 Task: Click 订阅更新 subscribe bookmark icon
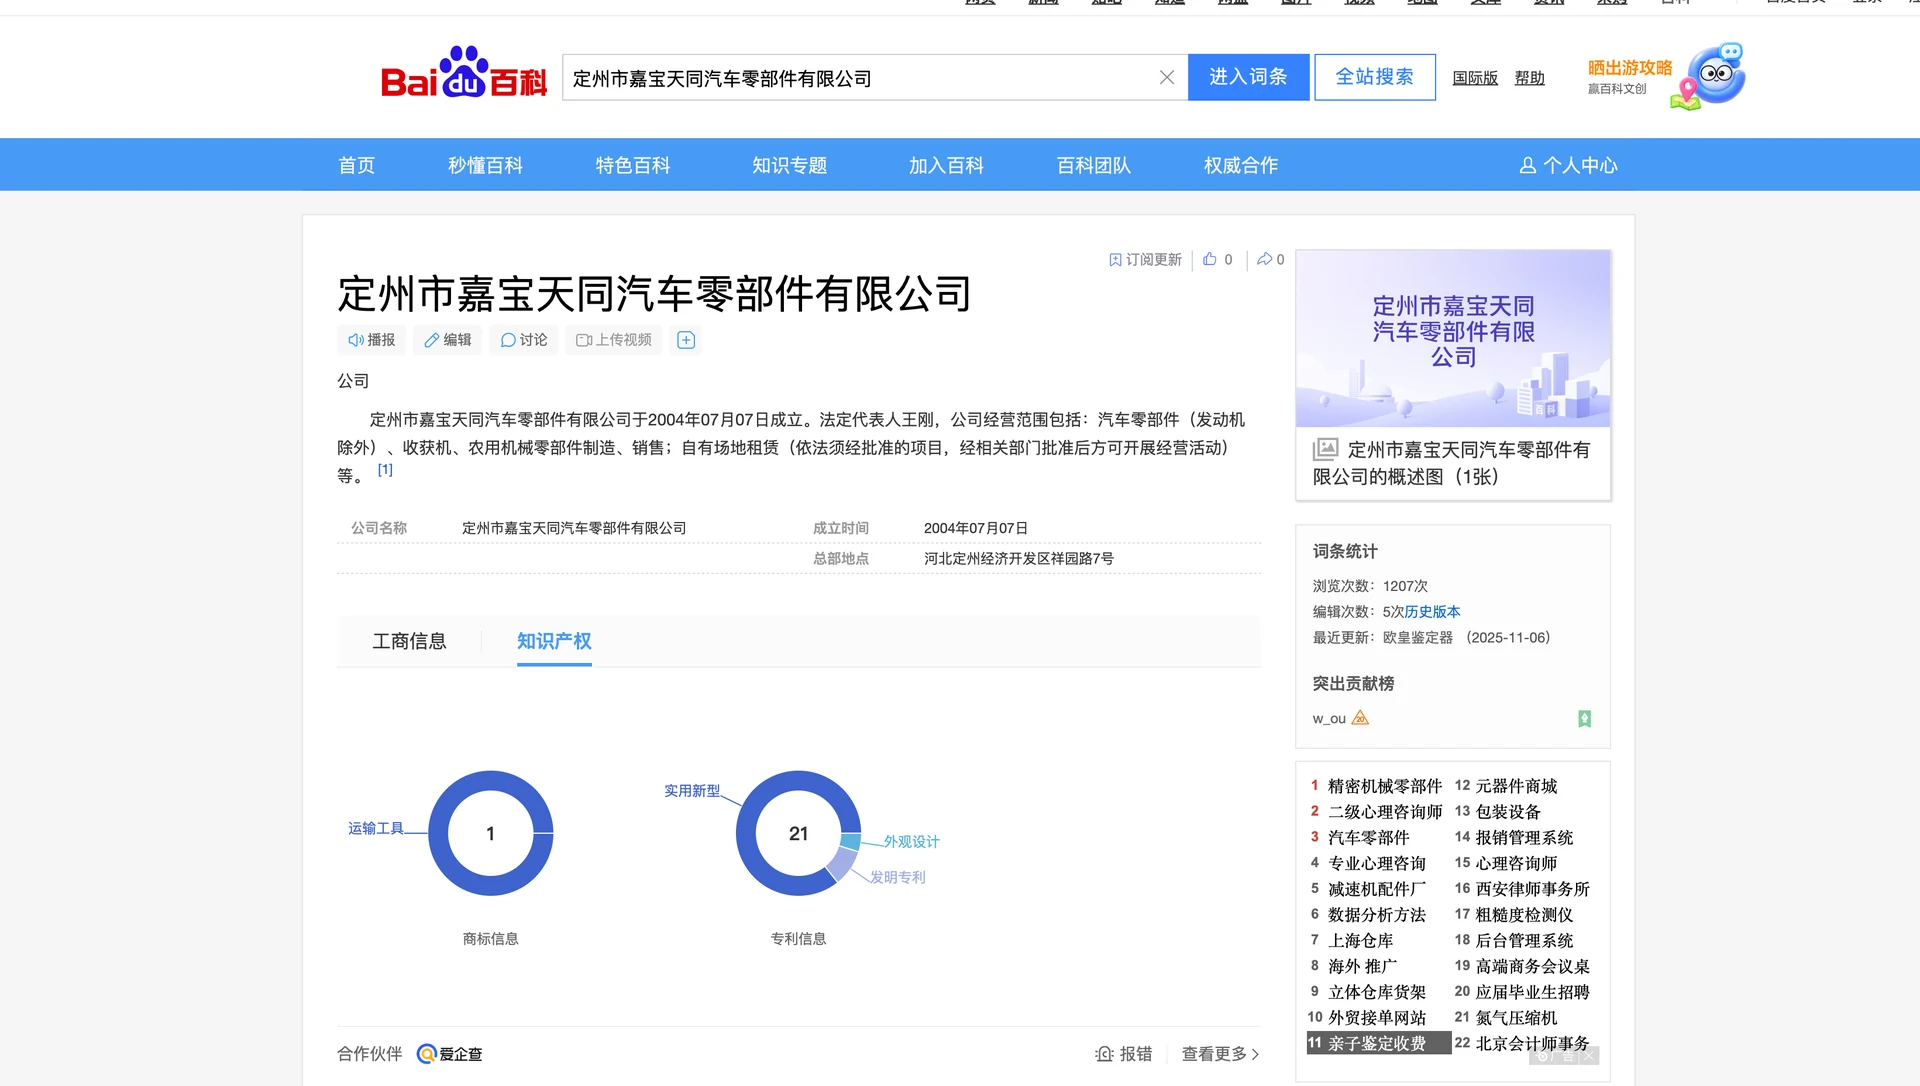(1115, 260)
